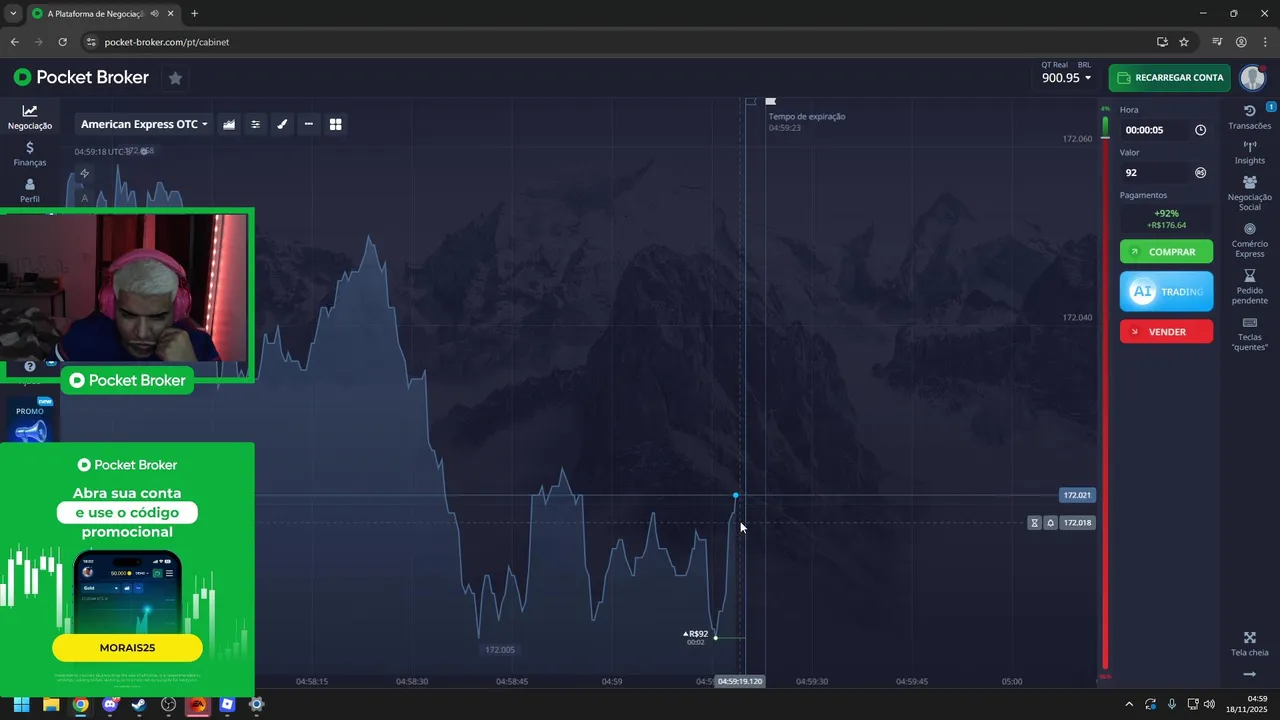Click the MORAIS25 promo code button

[x=127, y=647]
